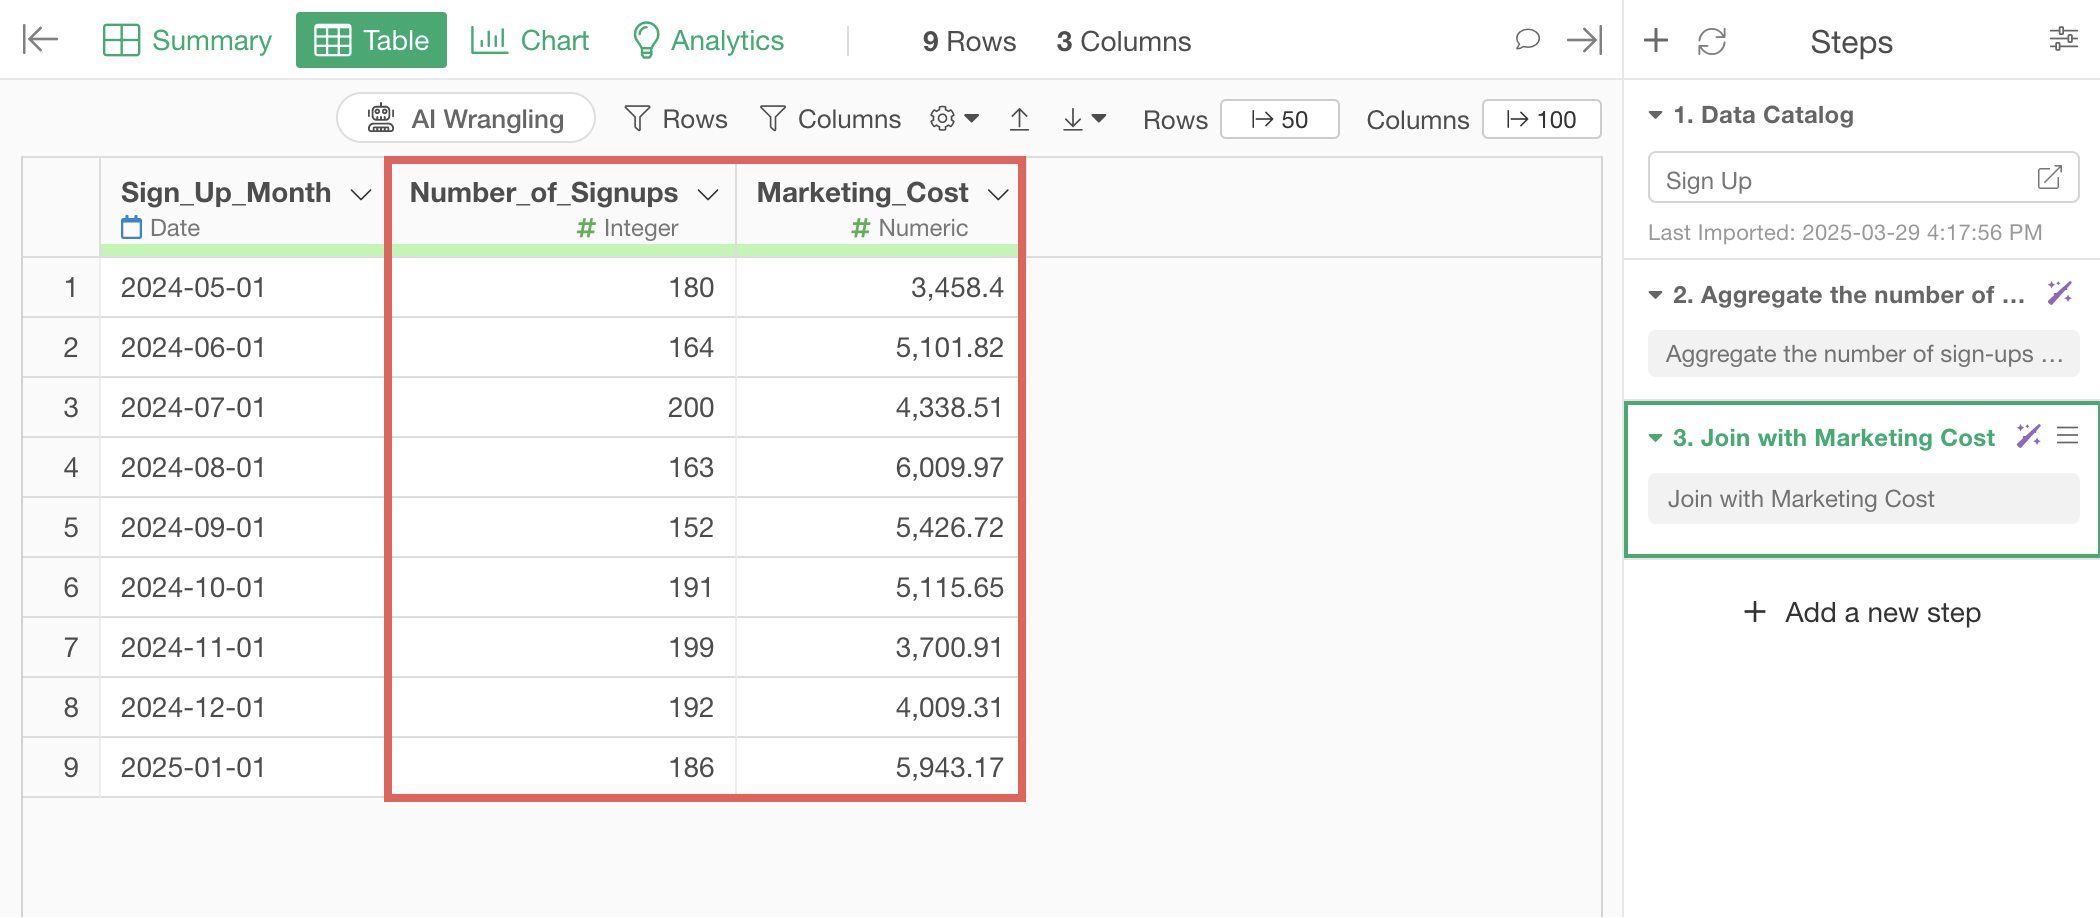Click the magic wand icon on step 2

tap(2060, 293)
